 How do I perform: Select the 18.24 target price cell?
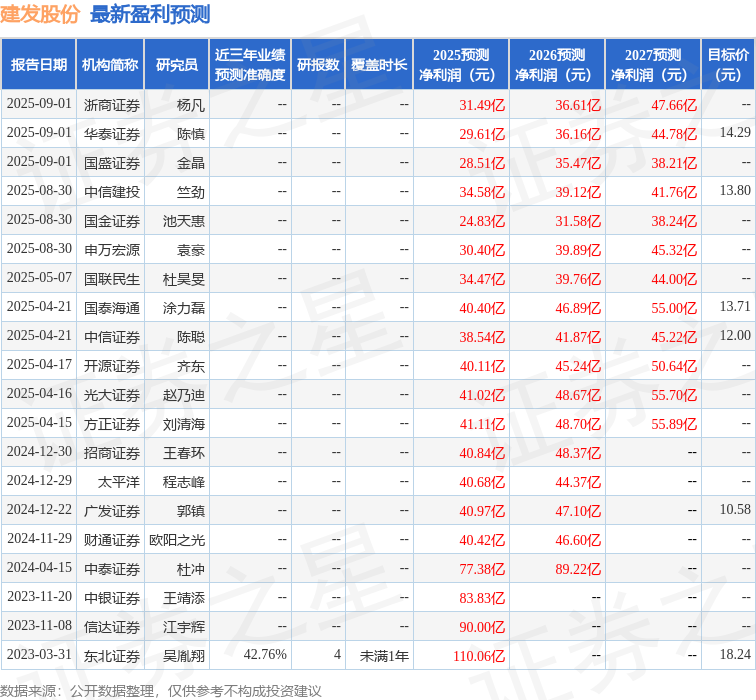734,654
